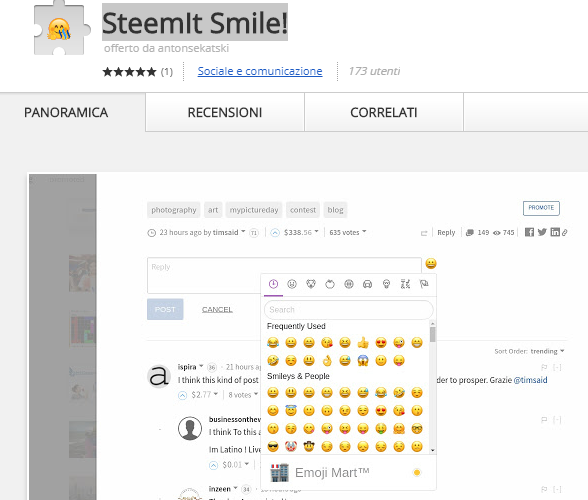
Task: Open the Sociale e comunicazione category link
Action: click(260, 71)
